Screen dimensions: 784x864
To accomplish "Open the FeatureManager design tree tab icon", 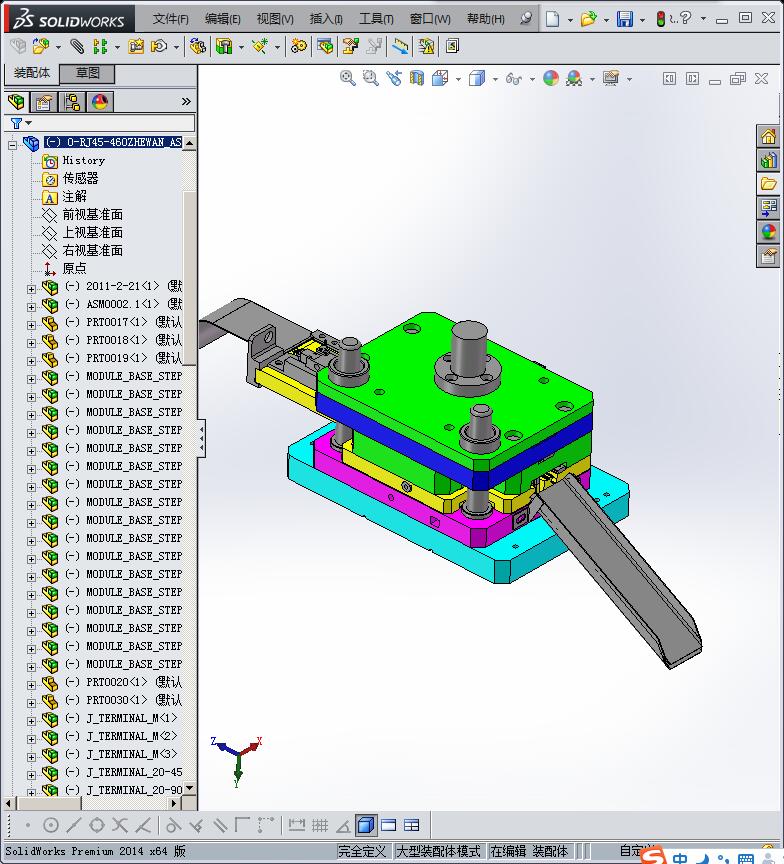I will 17,102.
